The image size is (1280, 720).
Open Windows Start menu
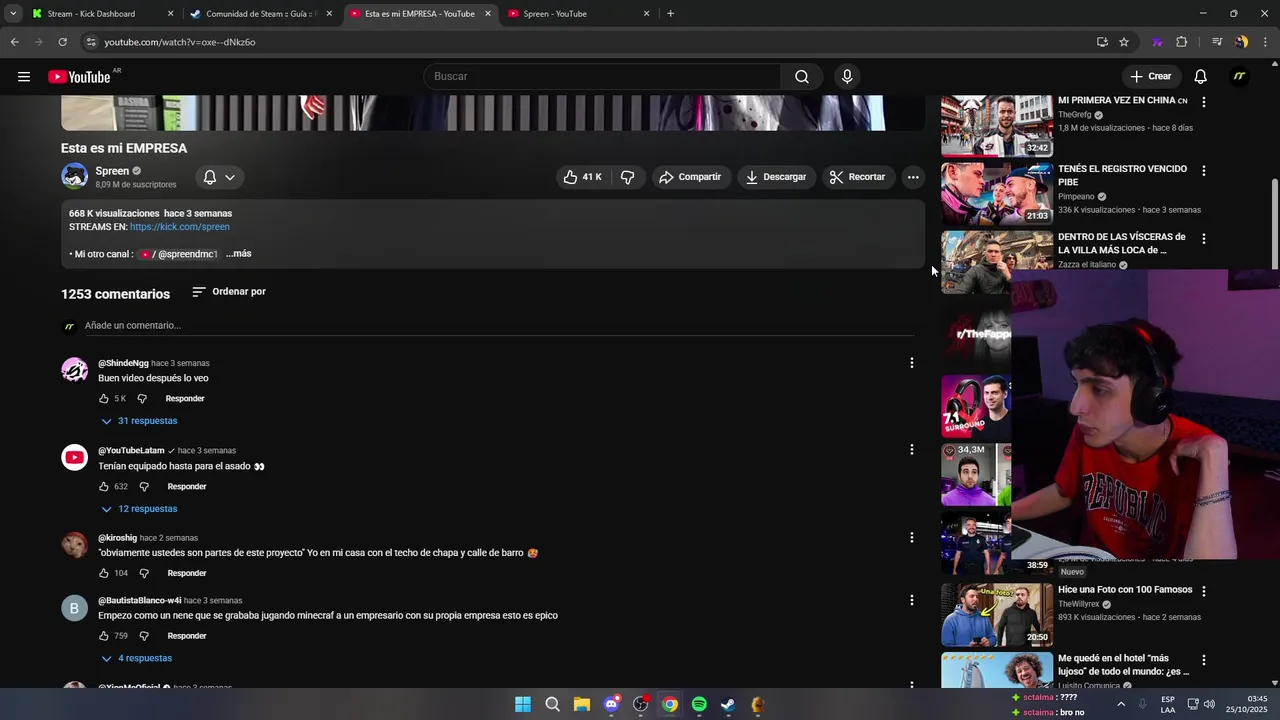[x=523, y=705]
